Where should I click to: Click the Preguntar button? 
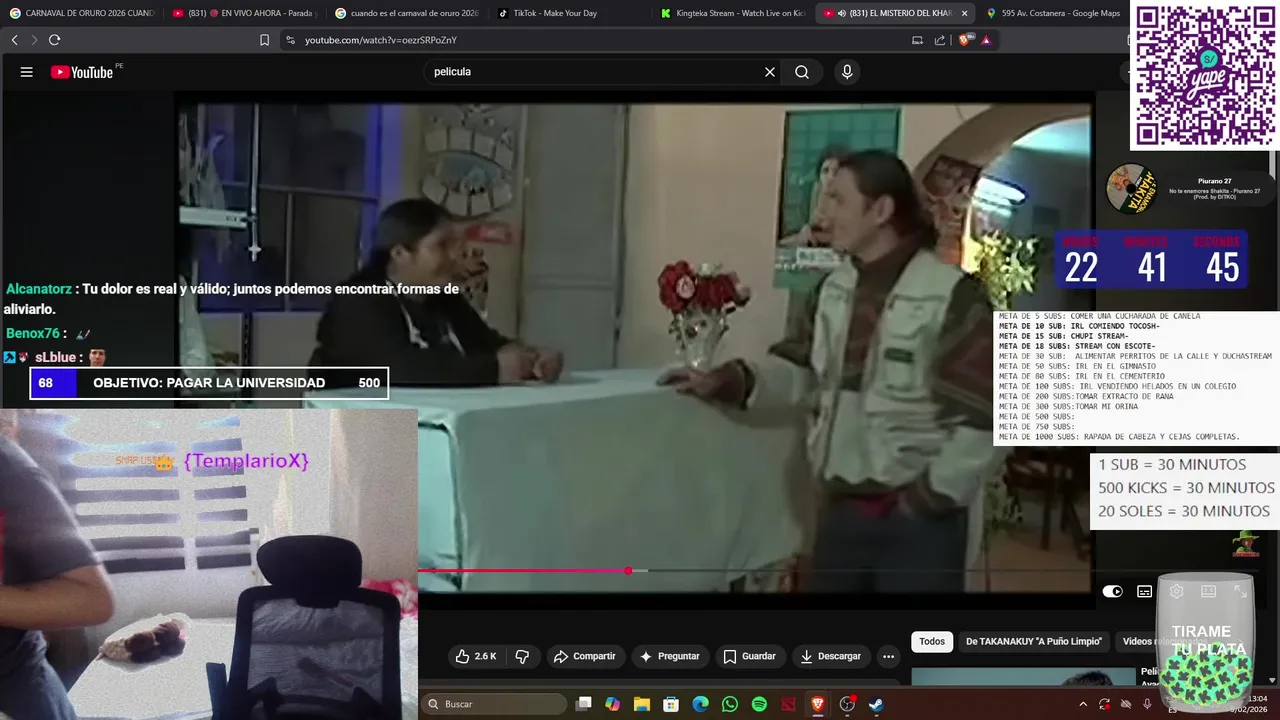point(670,656)
